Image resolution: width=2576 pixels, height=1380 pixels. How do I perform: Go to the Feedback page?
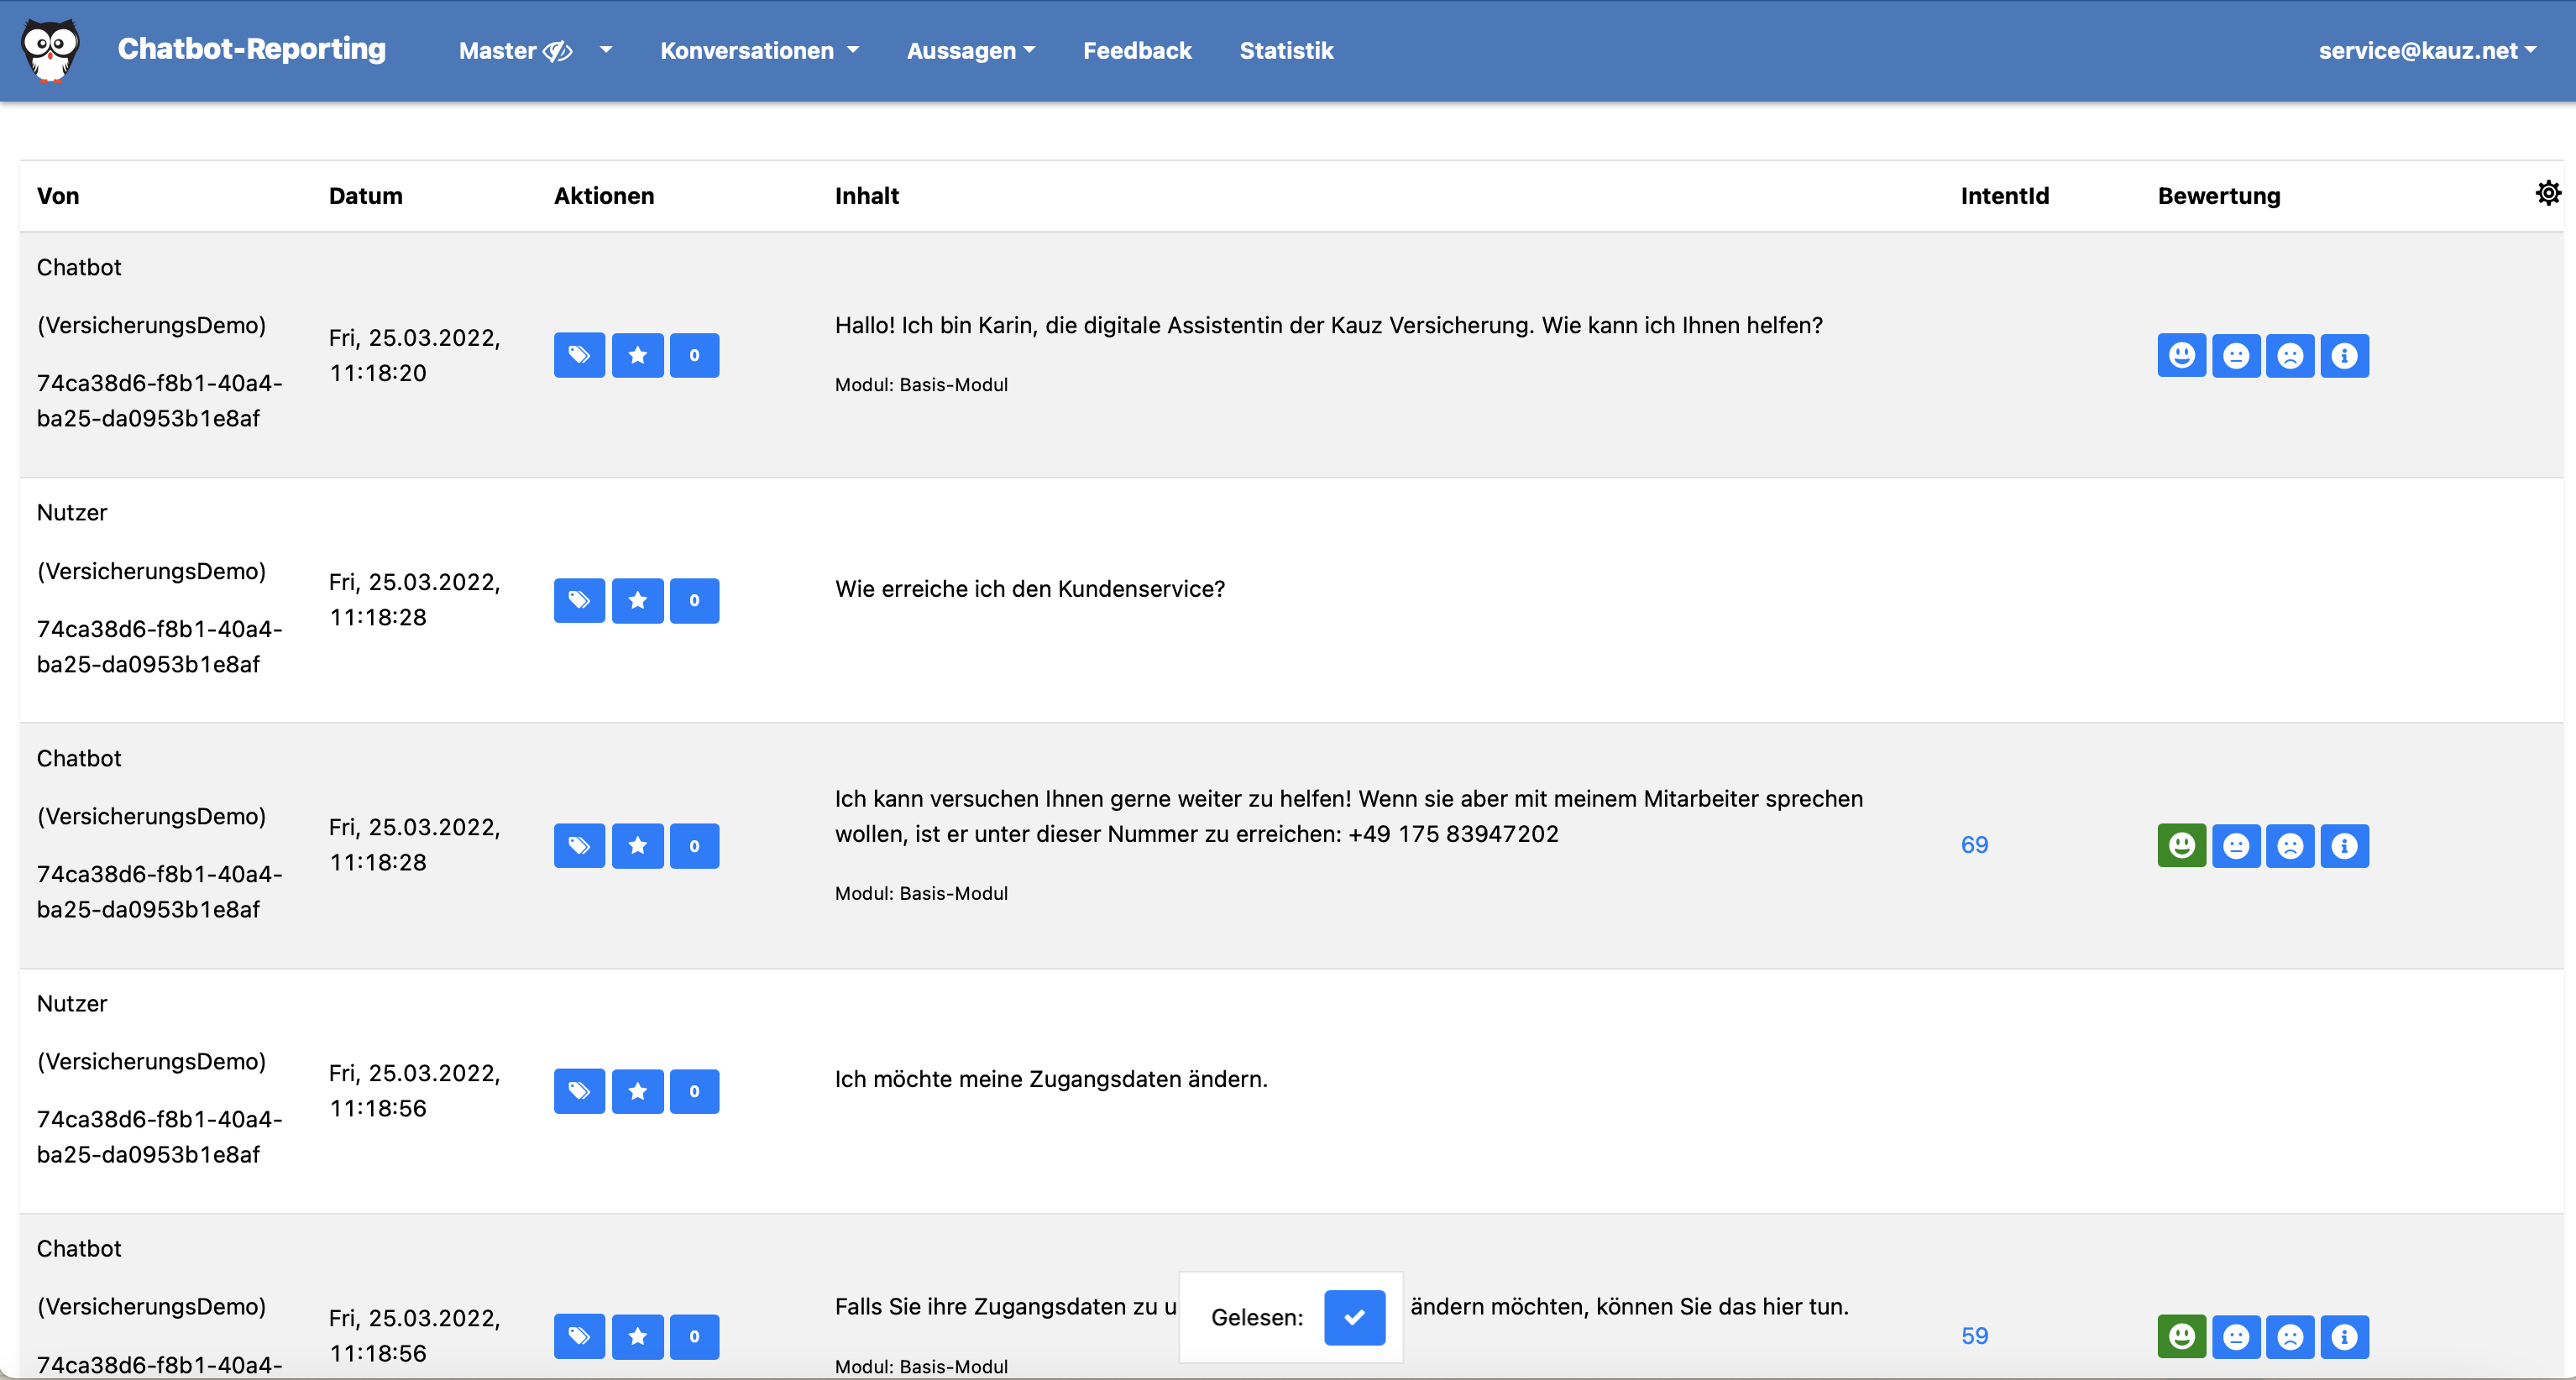(1137, 50)
